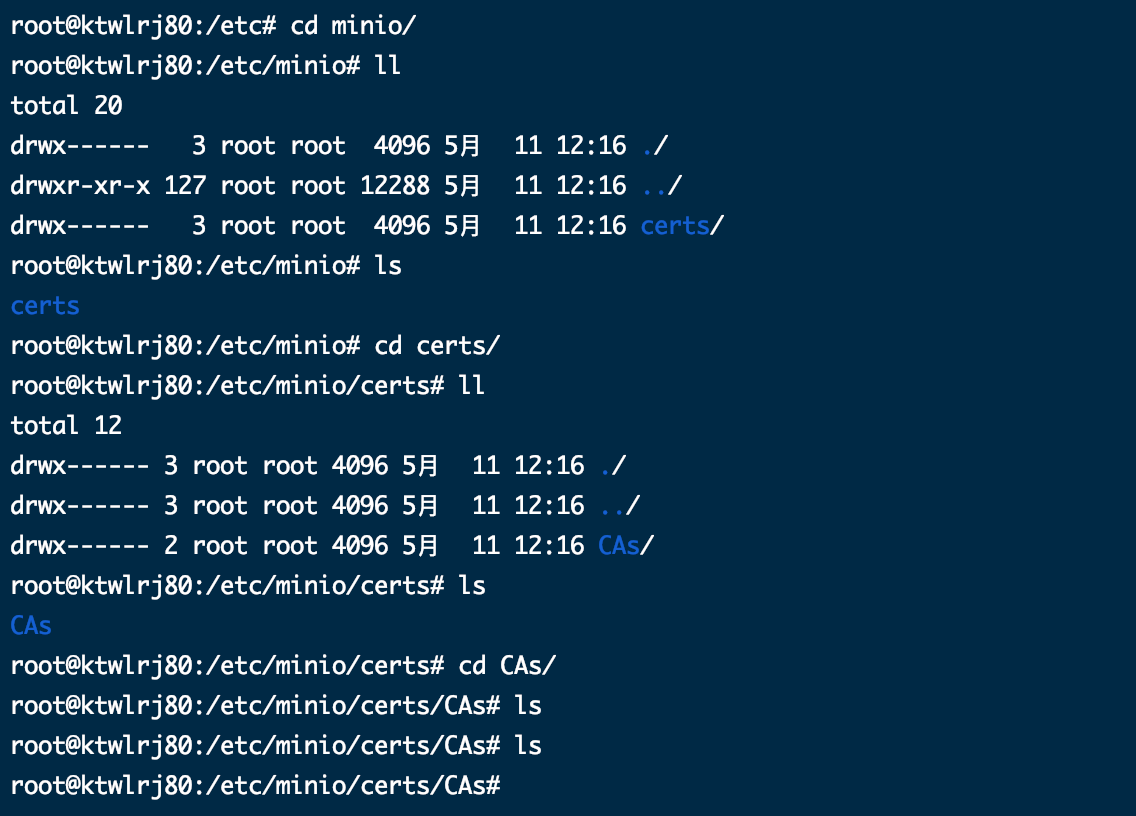Click the blue 'certs/' directory in the ll listing
This screenshot has width=1136, height=816.
click(682, 225)
